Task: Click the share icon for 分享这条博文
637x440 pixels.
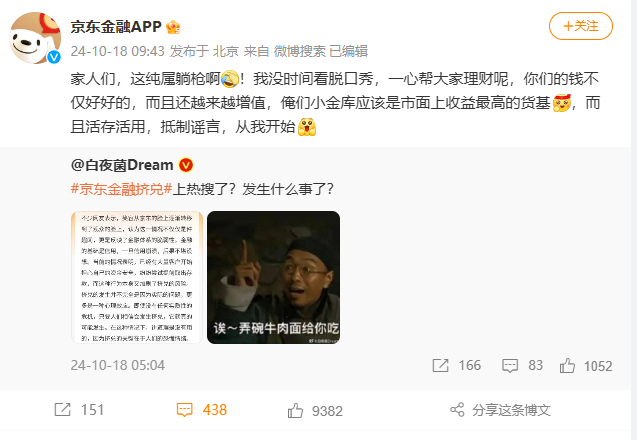Action: [457, 410]
